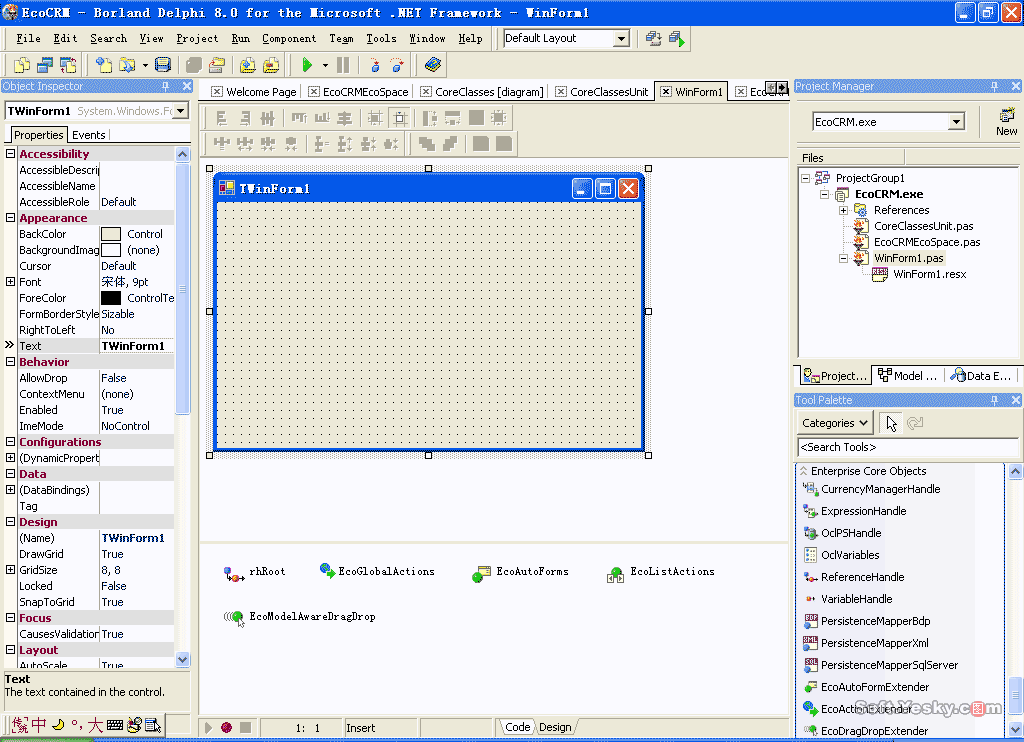The image size is (1024, 742).
Task: Open the Run button dropdown arrow
Action: 325,65
